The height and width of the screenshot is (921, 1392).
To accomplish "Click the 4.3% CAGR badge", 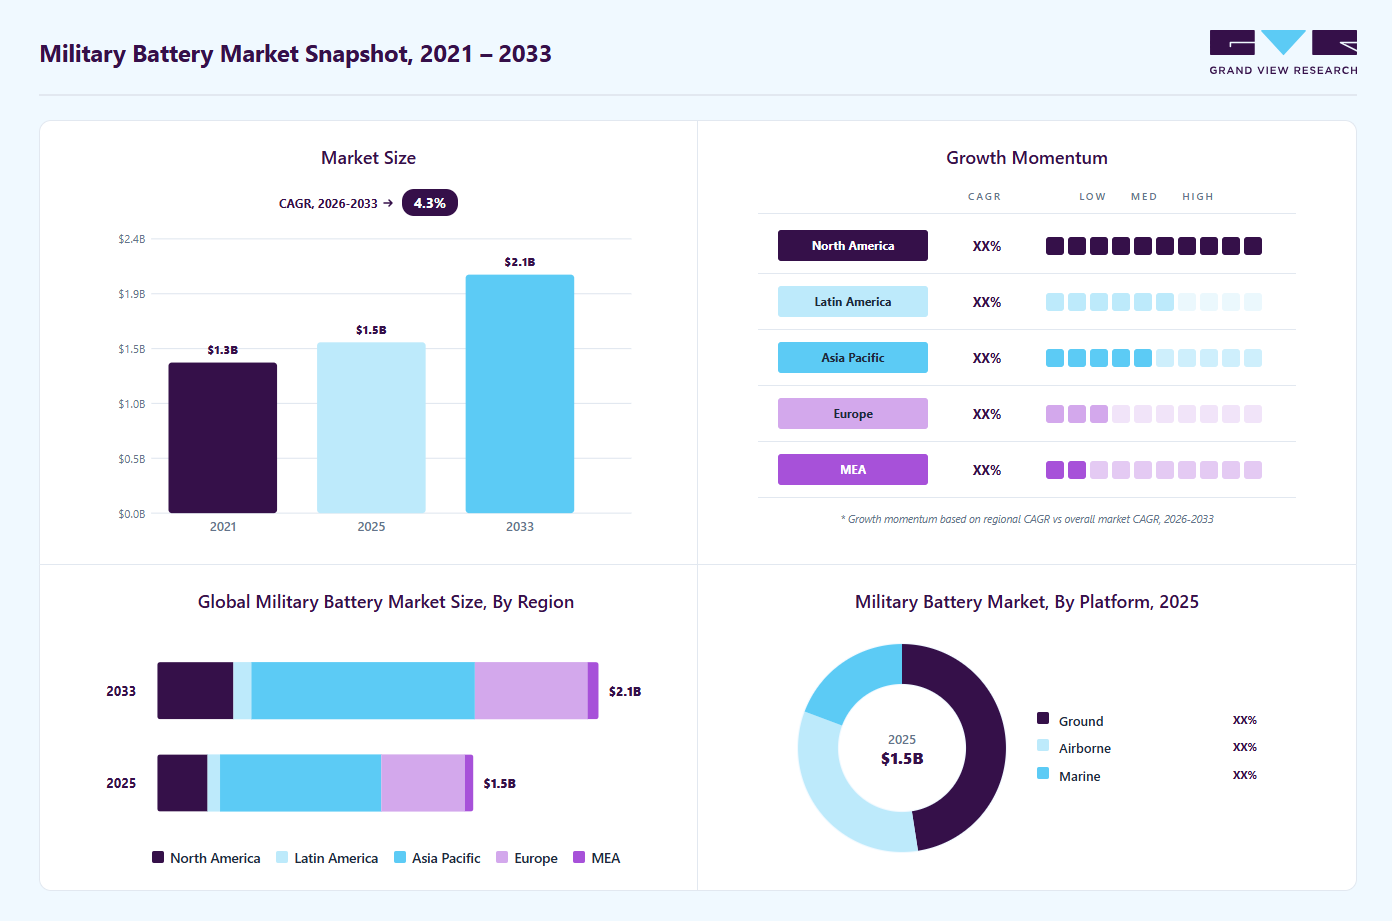I will (430, 203).
